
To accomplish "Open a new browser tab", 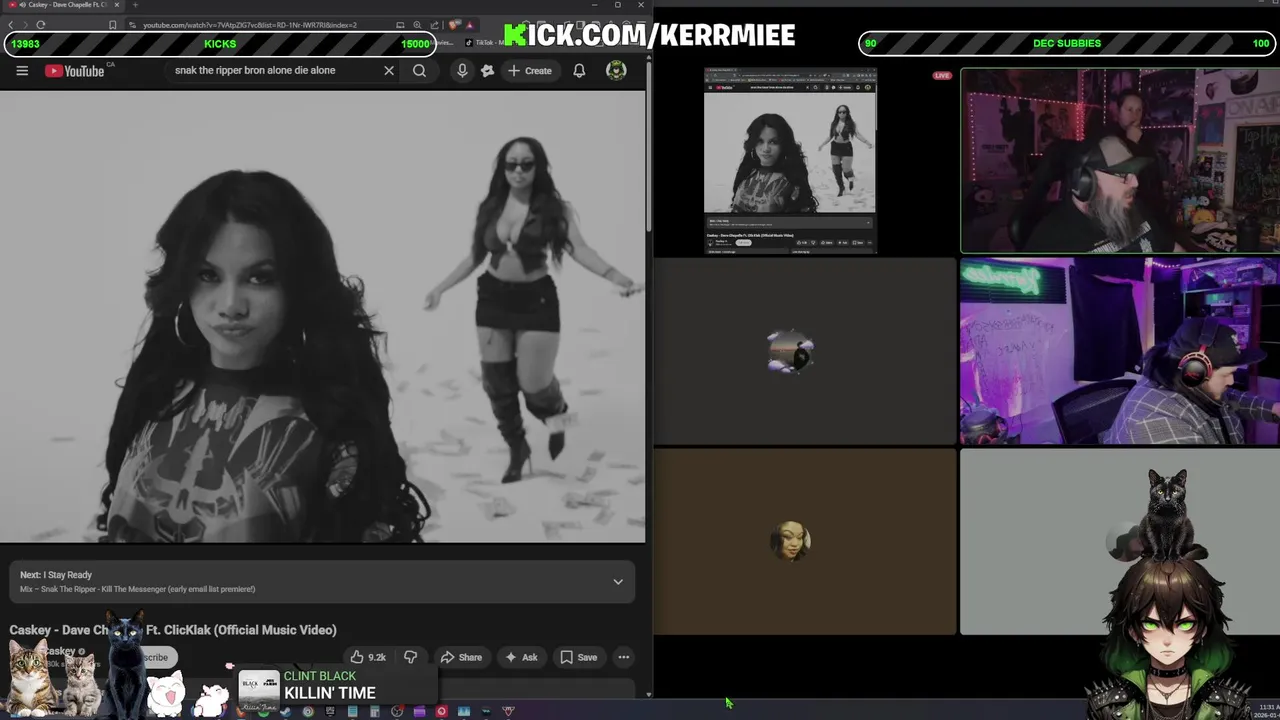I will pos(135,5).
